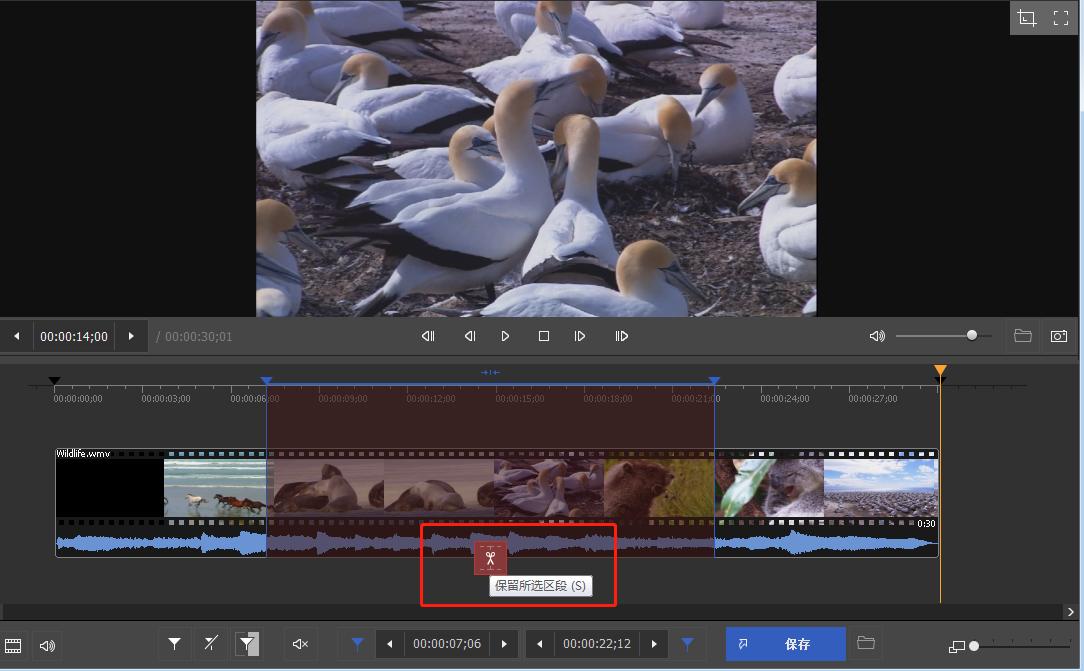The image size is (1084, 671).
Task: Play the video preview
Action: click(x=505, y=336)
